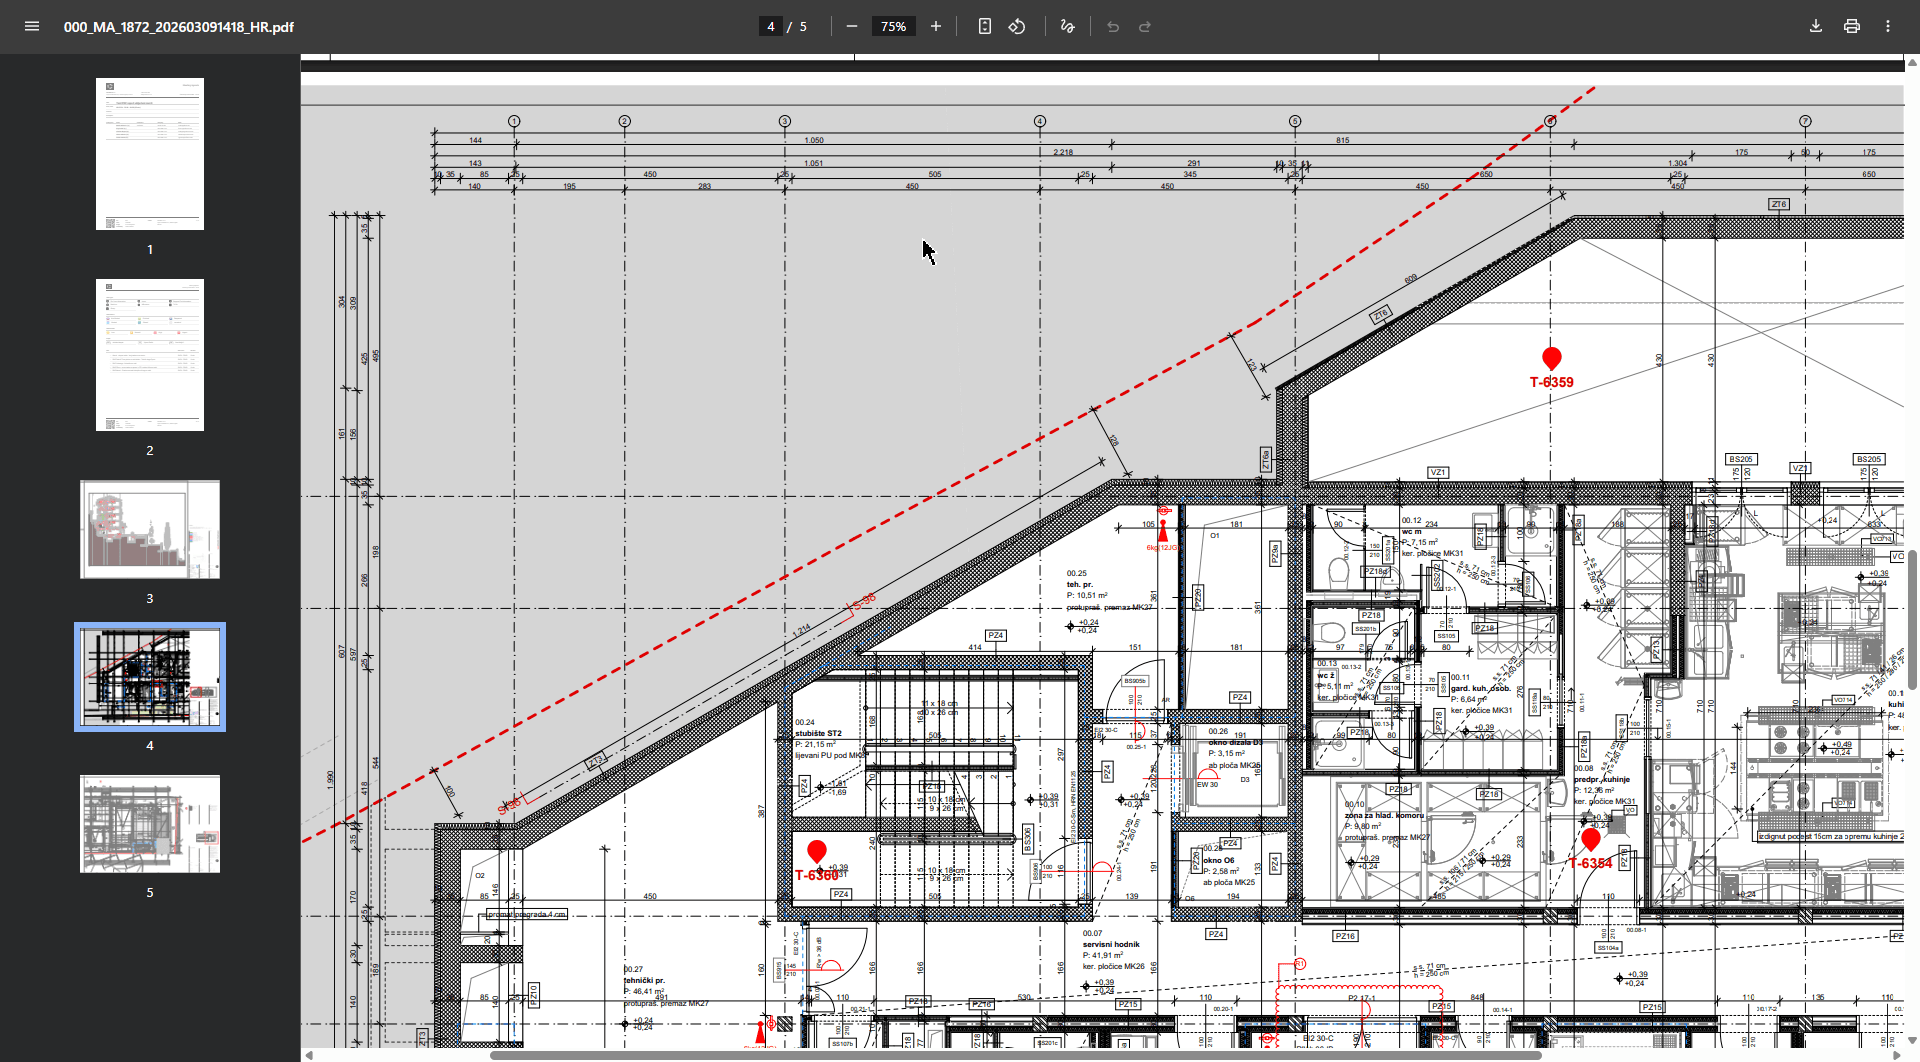Toggle the thumbnail sidebar with the hamburger icon
The width and height of the screenshot is (1920, 1062).
[x=32, y=26]
